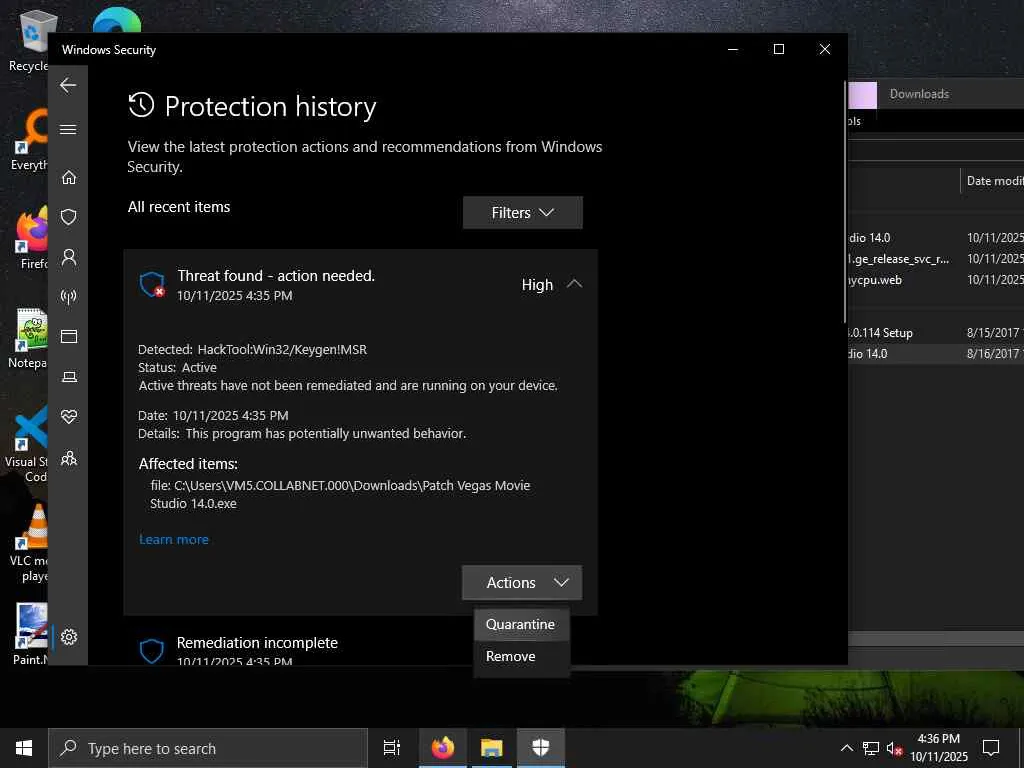This screenshot has height=768, width=1024.
Task: Click the Protection history clock icon
Action: [x=141, y=105]
